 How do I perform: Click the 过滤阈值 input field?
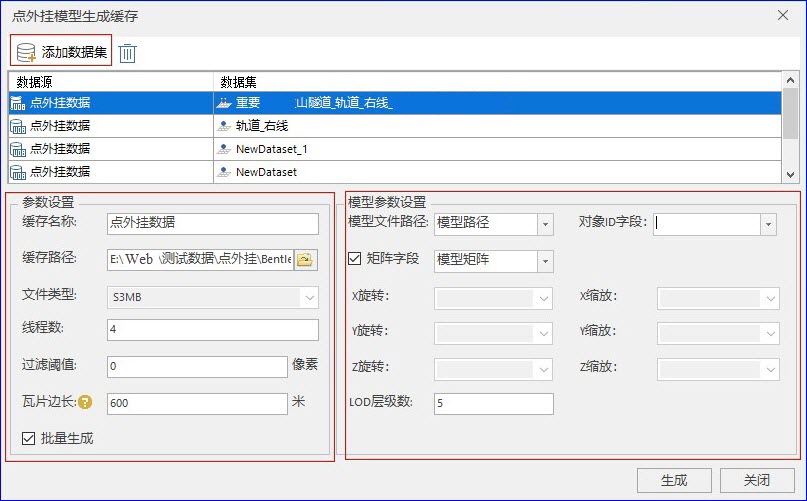point(197,366)
